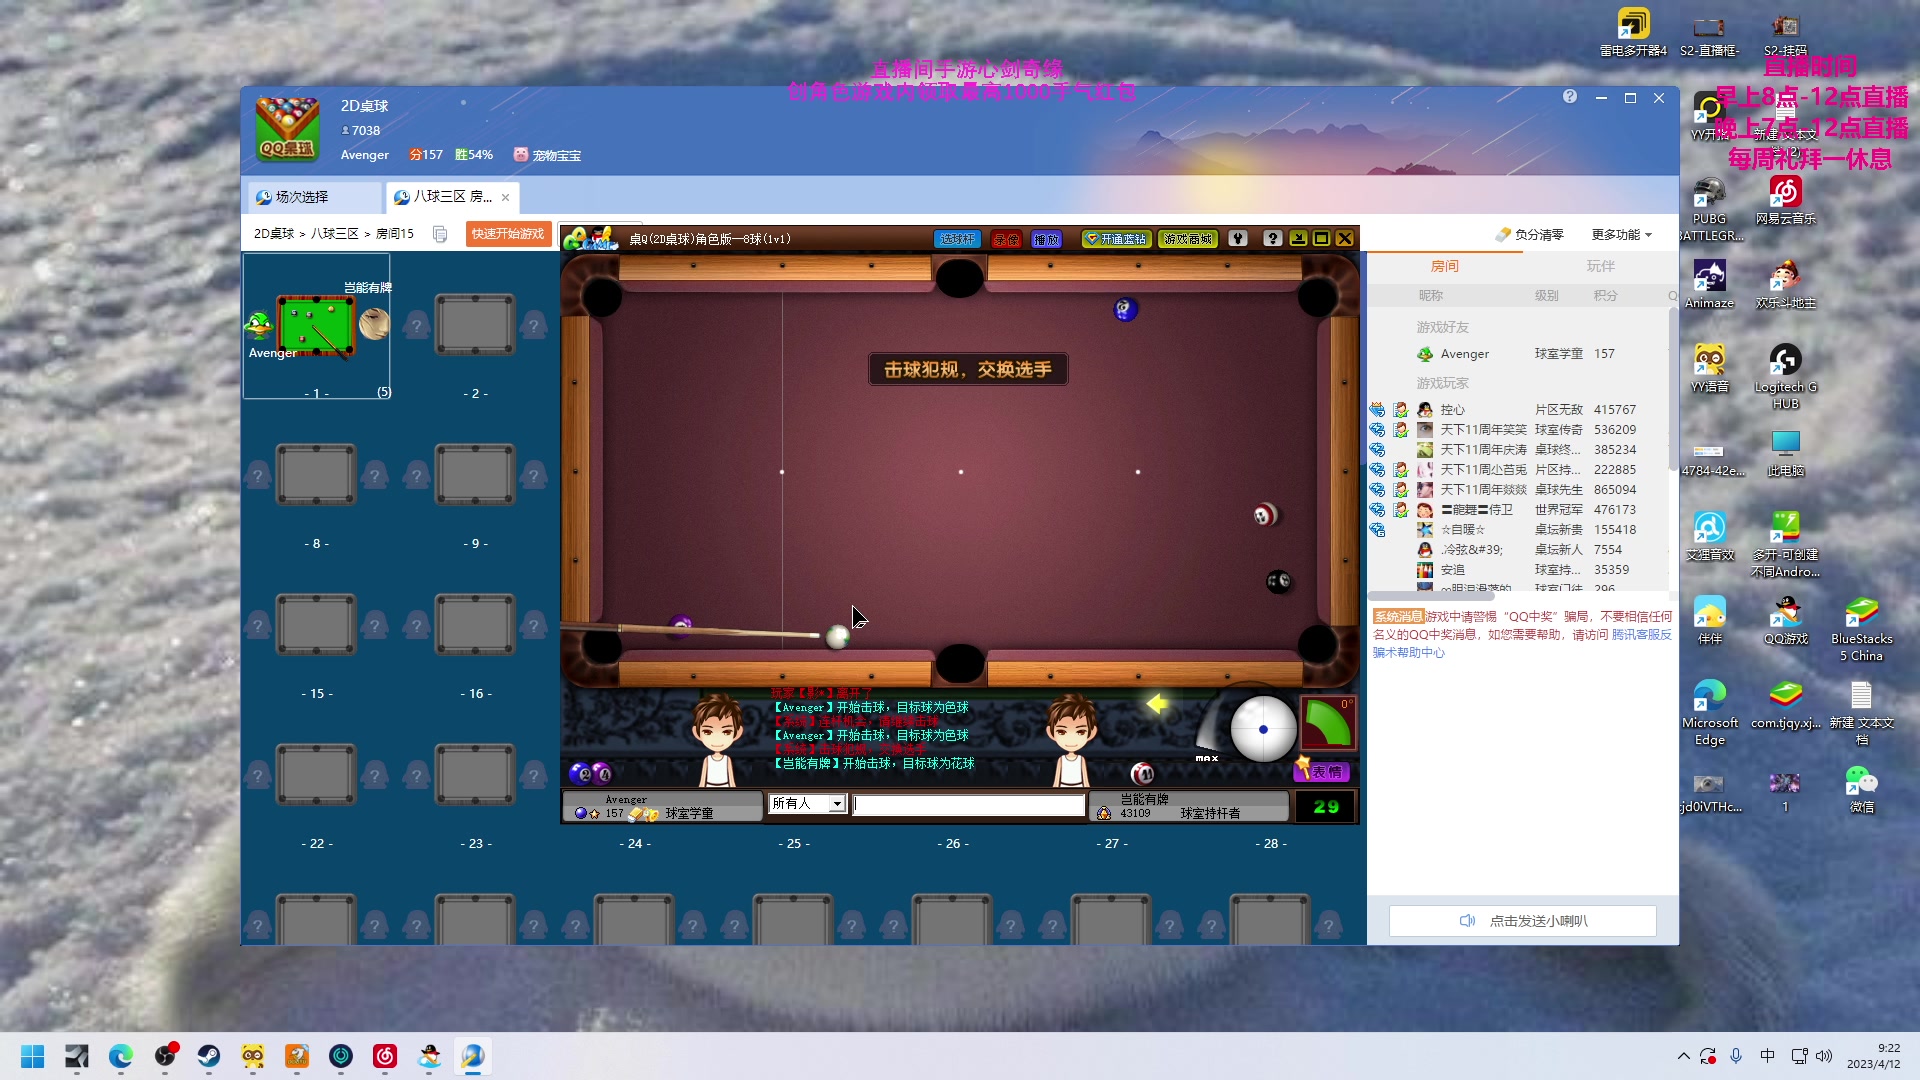1920x1080 pixels.
Task: Click the cue ball spin control
Action: (x=1263, y=729)
